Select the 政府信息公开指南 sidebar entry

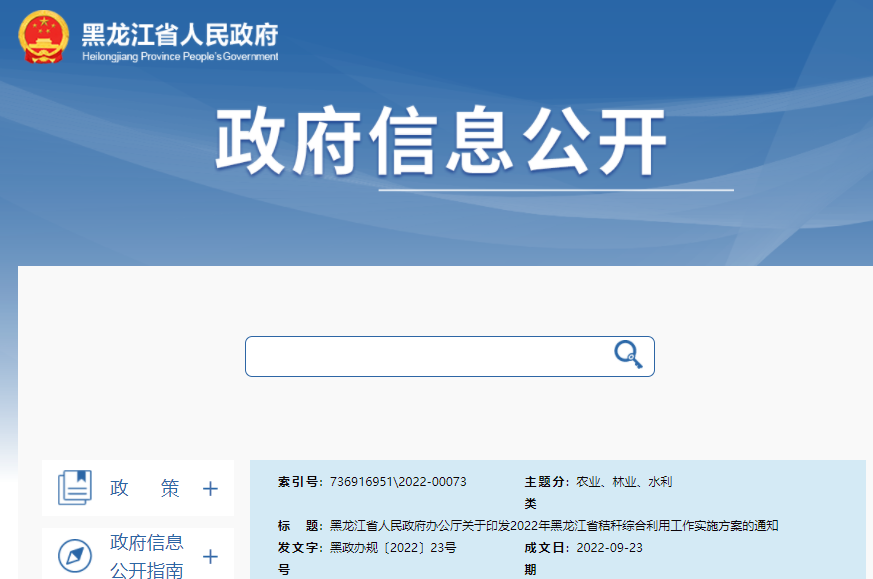pyautogui.click(x=145, y=556)
